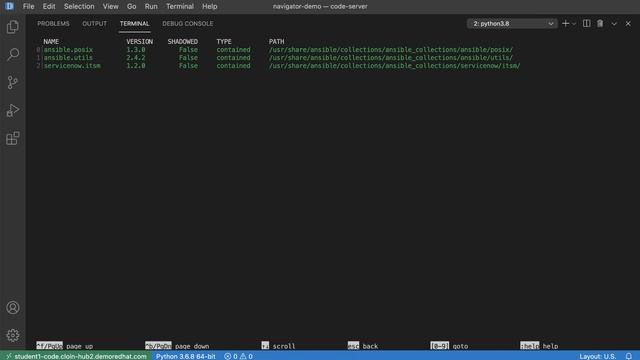Click the ansible.utils collection name

click(x=68, y=58)
